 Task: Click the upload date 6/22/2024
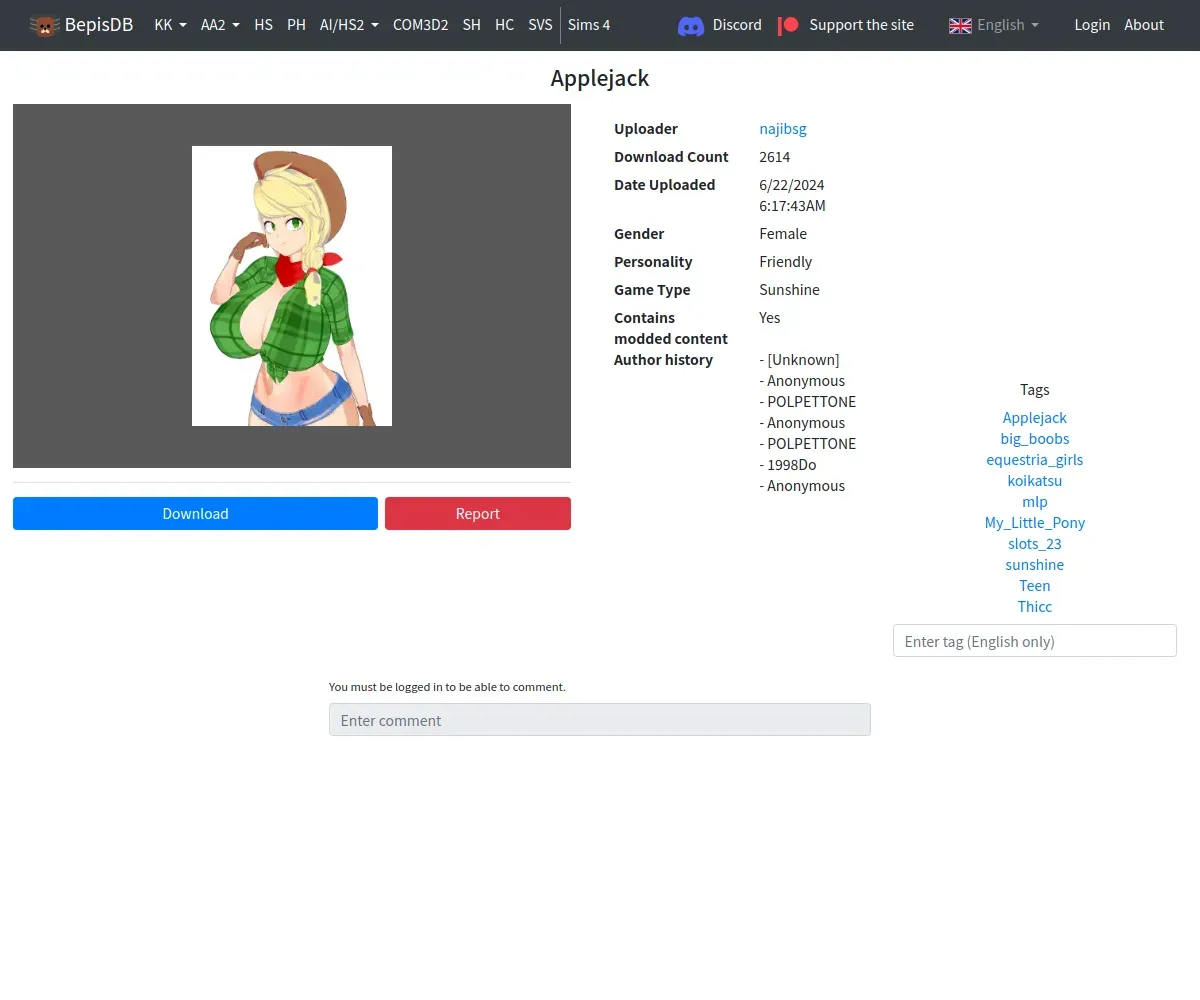click(x=792, y=185)
